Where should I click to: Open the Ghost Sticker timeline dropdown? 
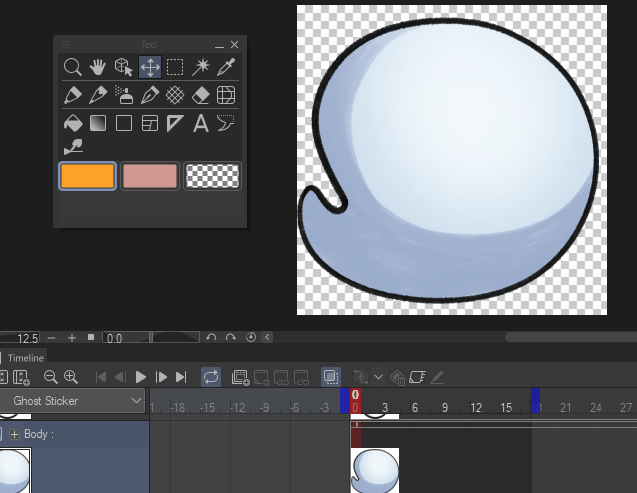(x=136, y=401)
